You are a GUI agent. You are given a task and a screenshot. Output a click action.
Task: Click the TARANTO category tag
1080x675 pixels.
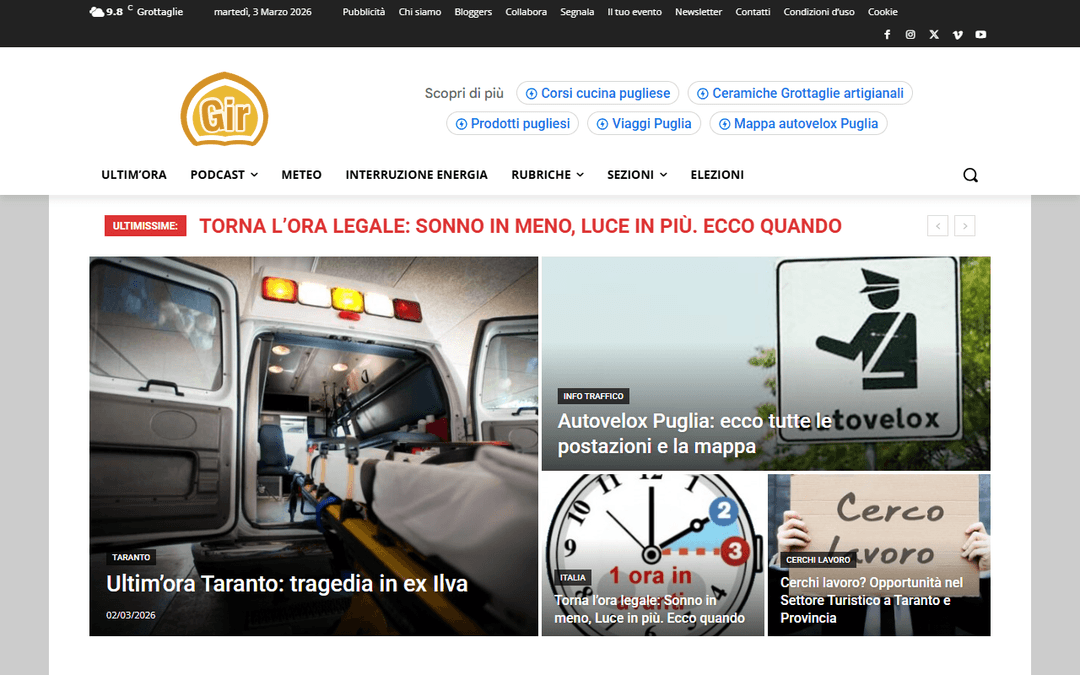pos(131,557)
